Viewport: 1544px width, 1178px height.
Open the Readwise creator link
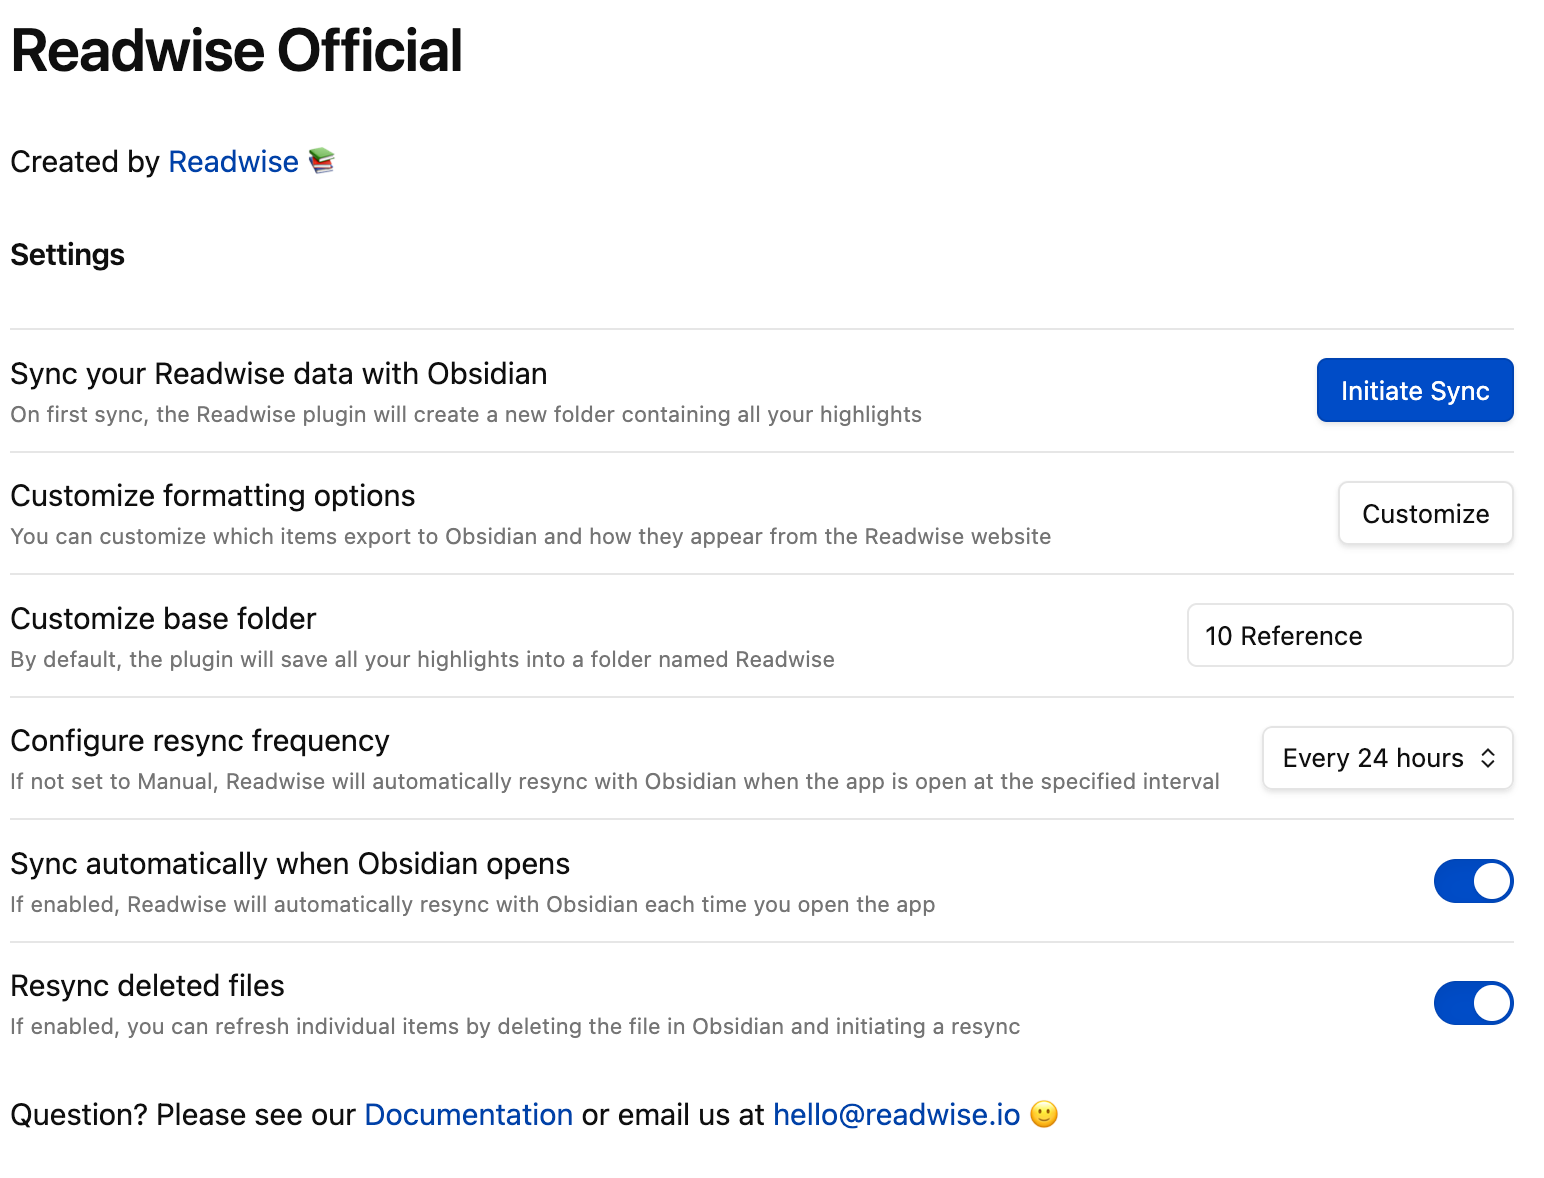pyautogui.click(x=233, y=162)
